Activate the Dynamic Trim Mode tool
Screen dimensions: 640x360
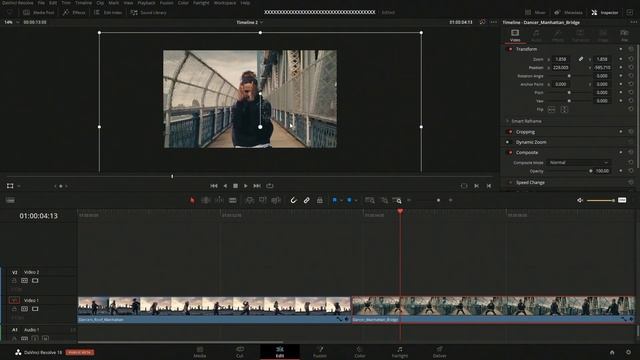tap(219, 200)
